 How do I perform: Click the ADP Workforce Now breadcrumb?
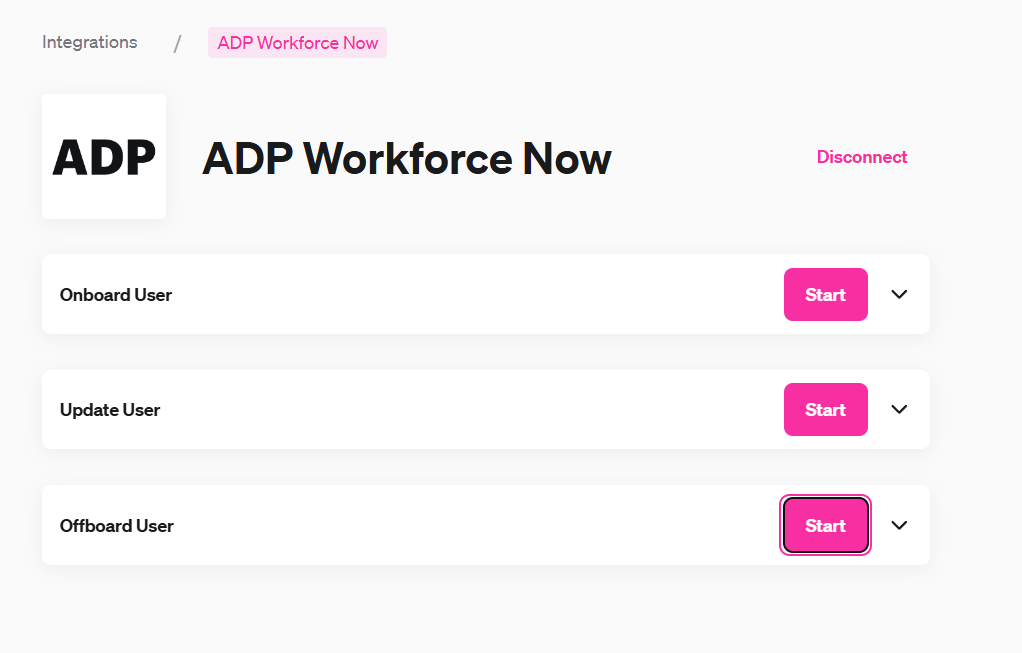coord(297,42)
